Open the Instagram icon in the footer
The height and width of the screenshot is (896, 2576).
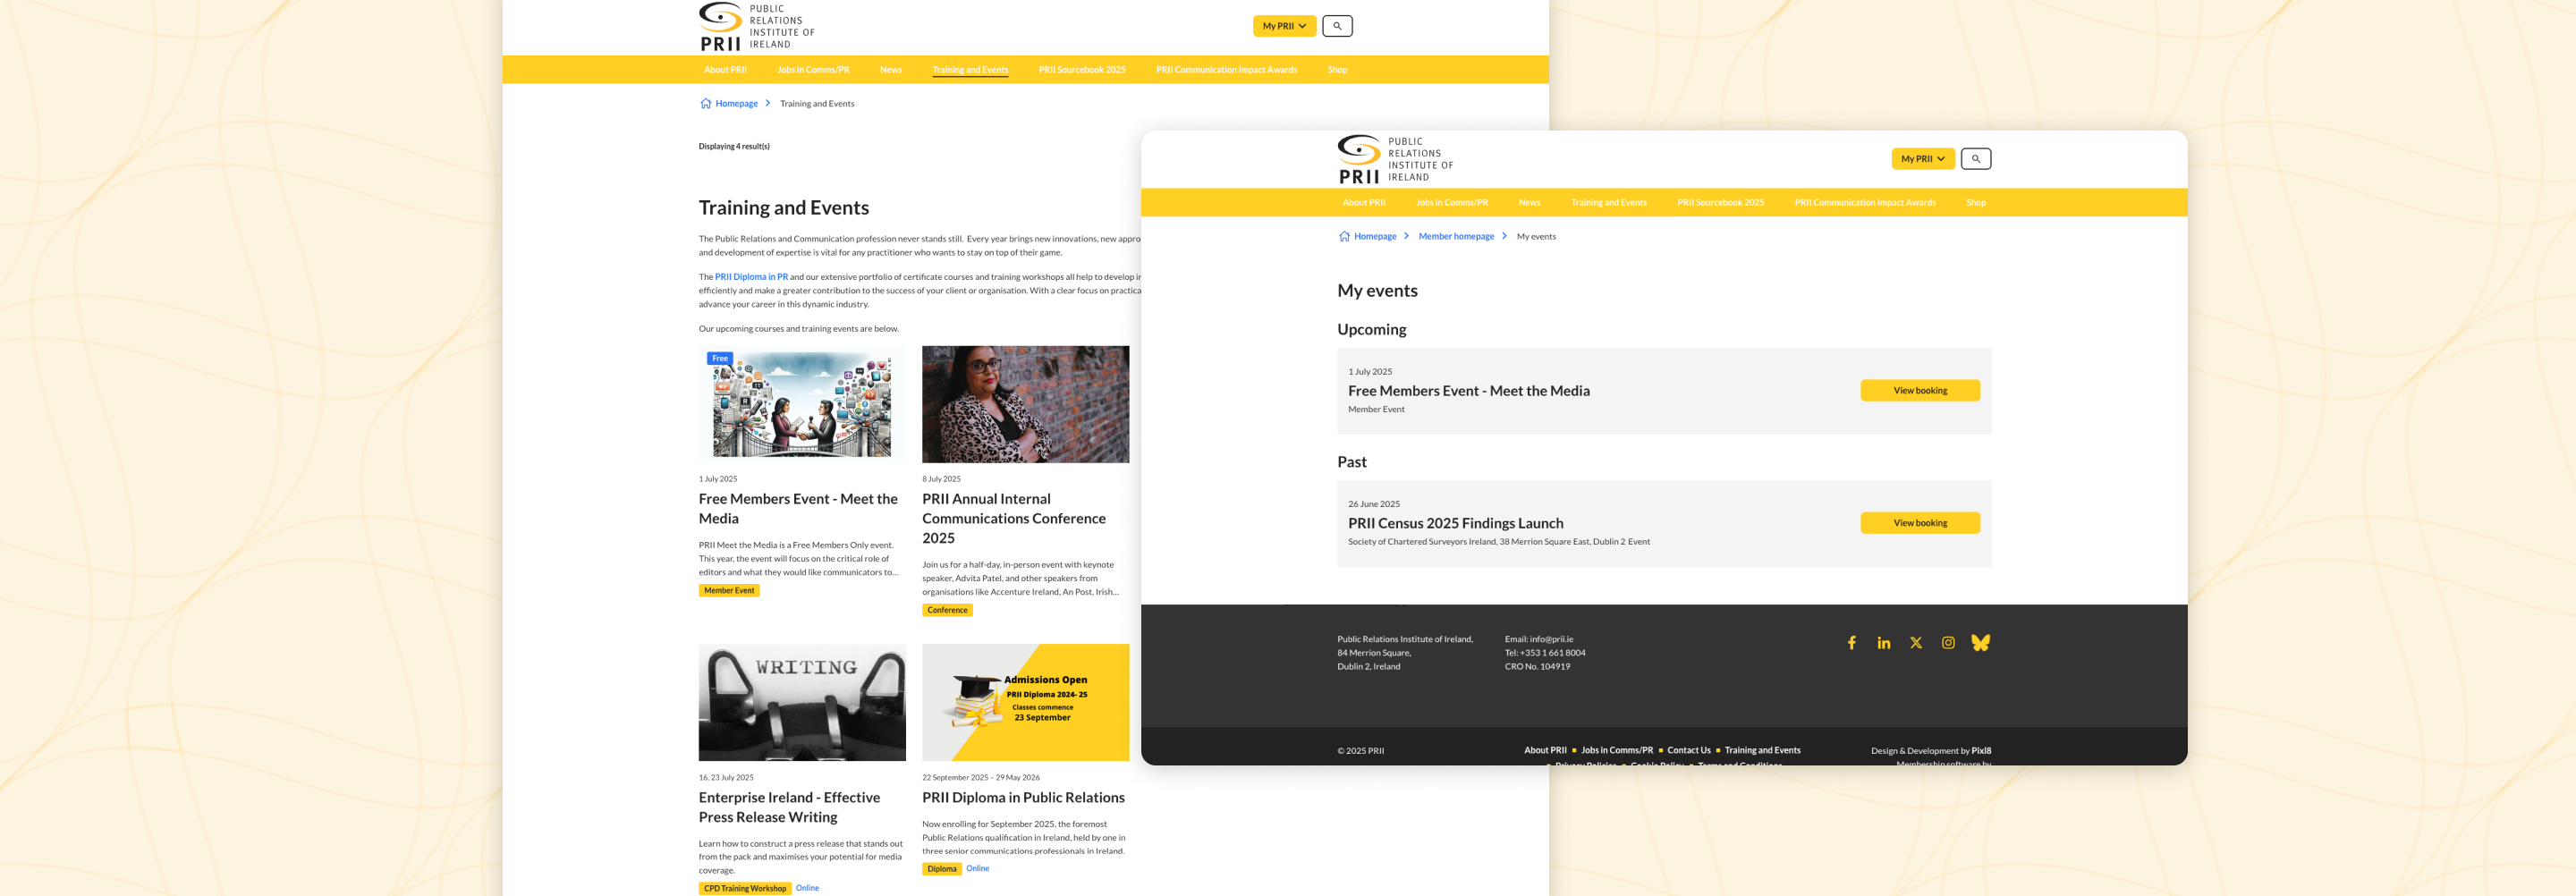(1947, 643)
